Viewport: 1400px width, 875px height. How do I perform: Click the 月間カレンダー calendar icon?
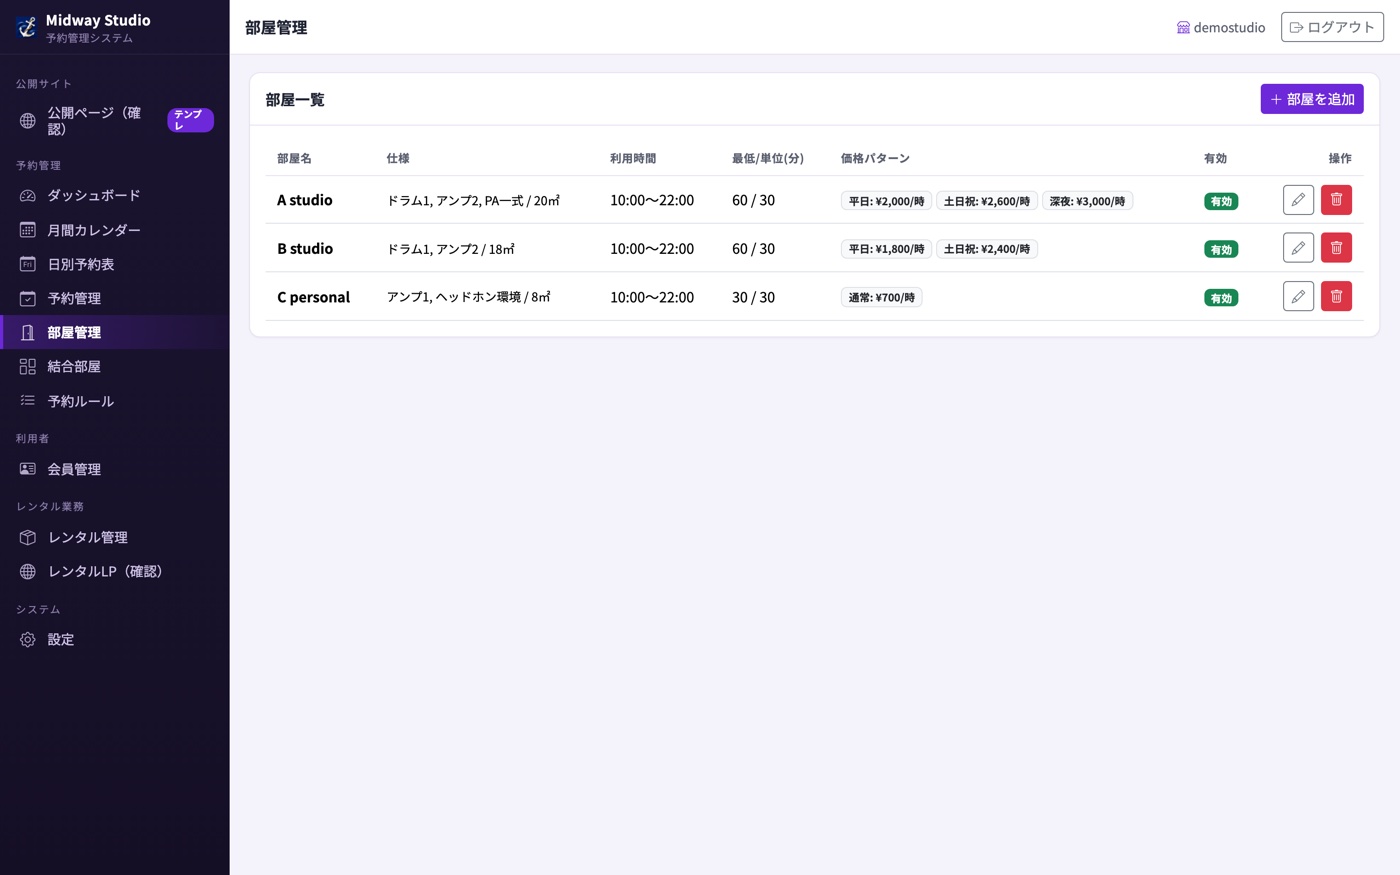[28, 230]
